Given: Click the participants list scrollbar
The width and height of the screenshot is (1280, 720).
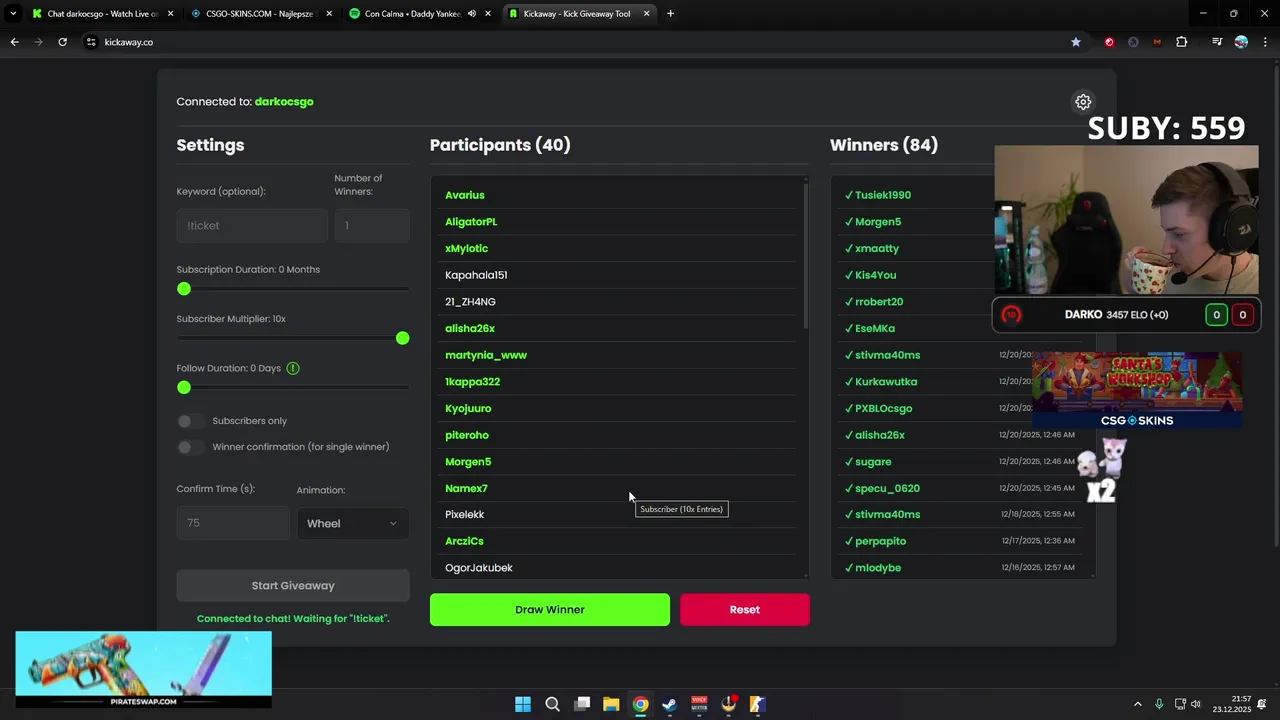Looking at the screenshot, I should [805, 255].
